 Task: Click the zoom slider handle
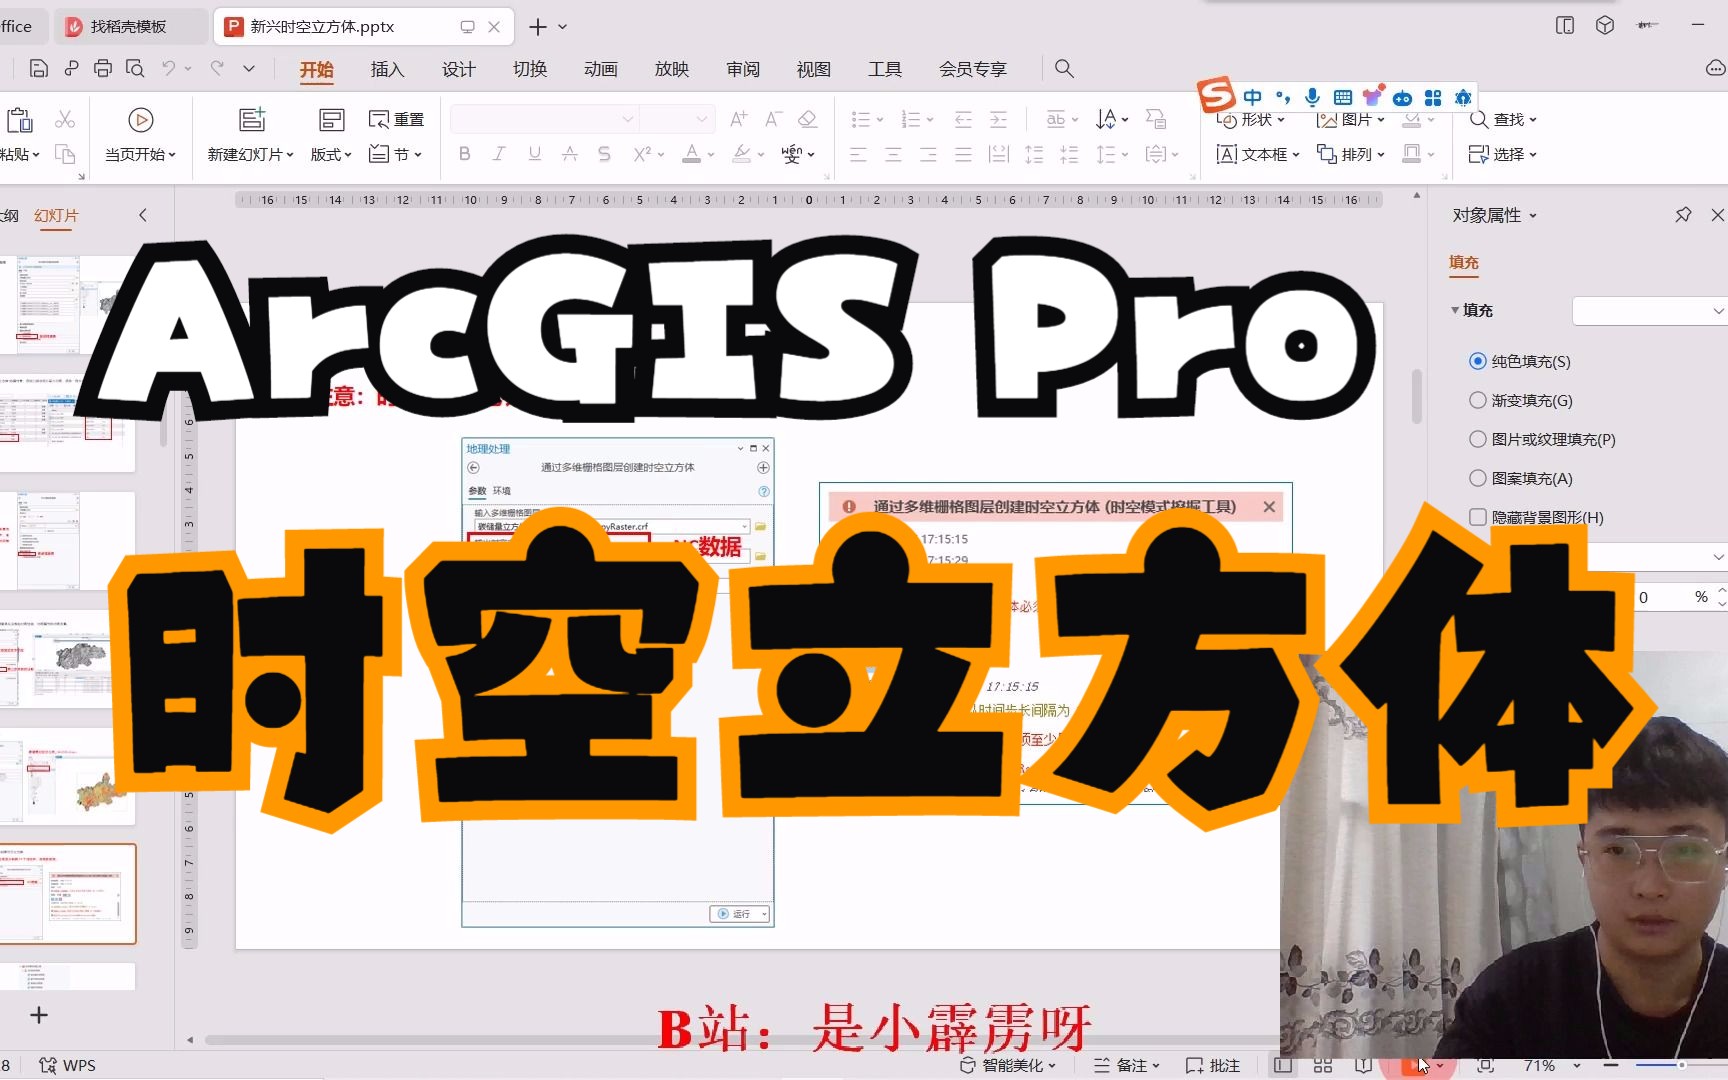click(x=1681, y=1066)
